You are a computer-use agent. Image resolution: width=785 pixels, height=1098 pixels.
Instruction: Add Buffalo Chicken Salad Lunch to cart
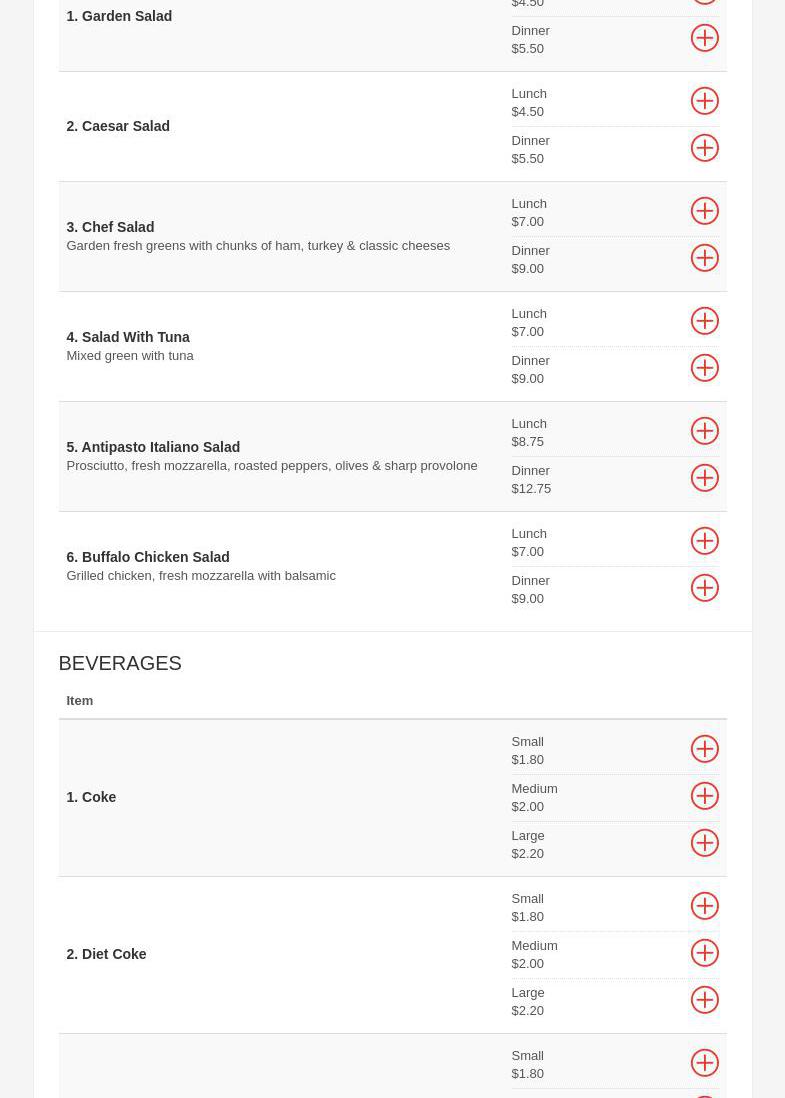pyautogui.click(x=704, y=541)
